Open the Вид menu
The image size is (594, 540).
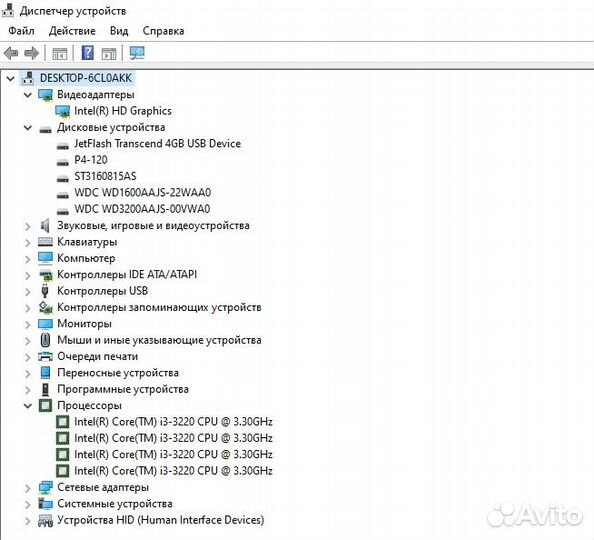[119, 31]
